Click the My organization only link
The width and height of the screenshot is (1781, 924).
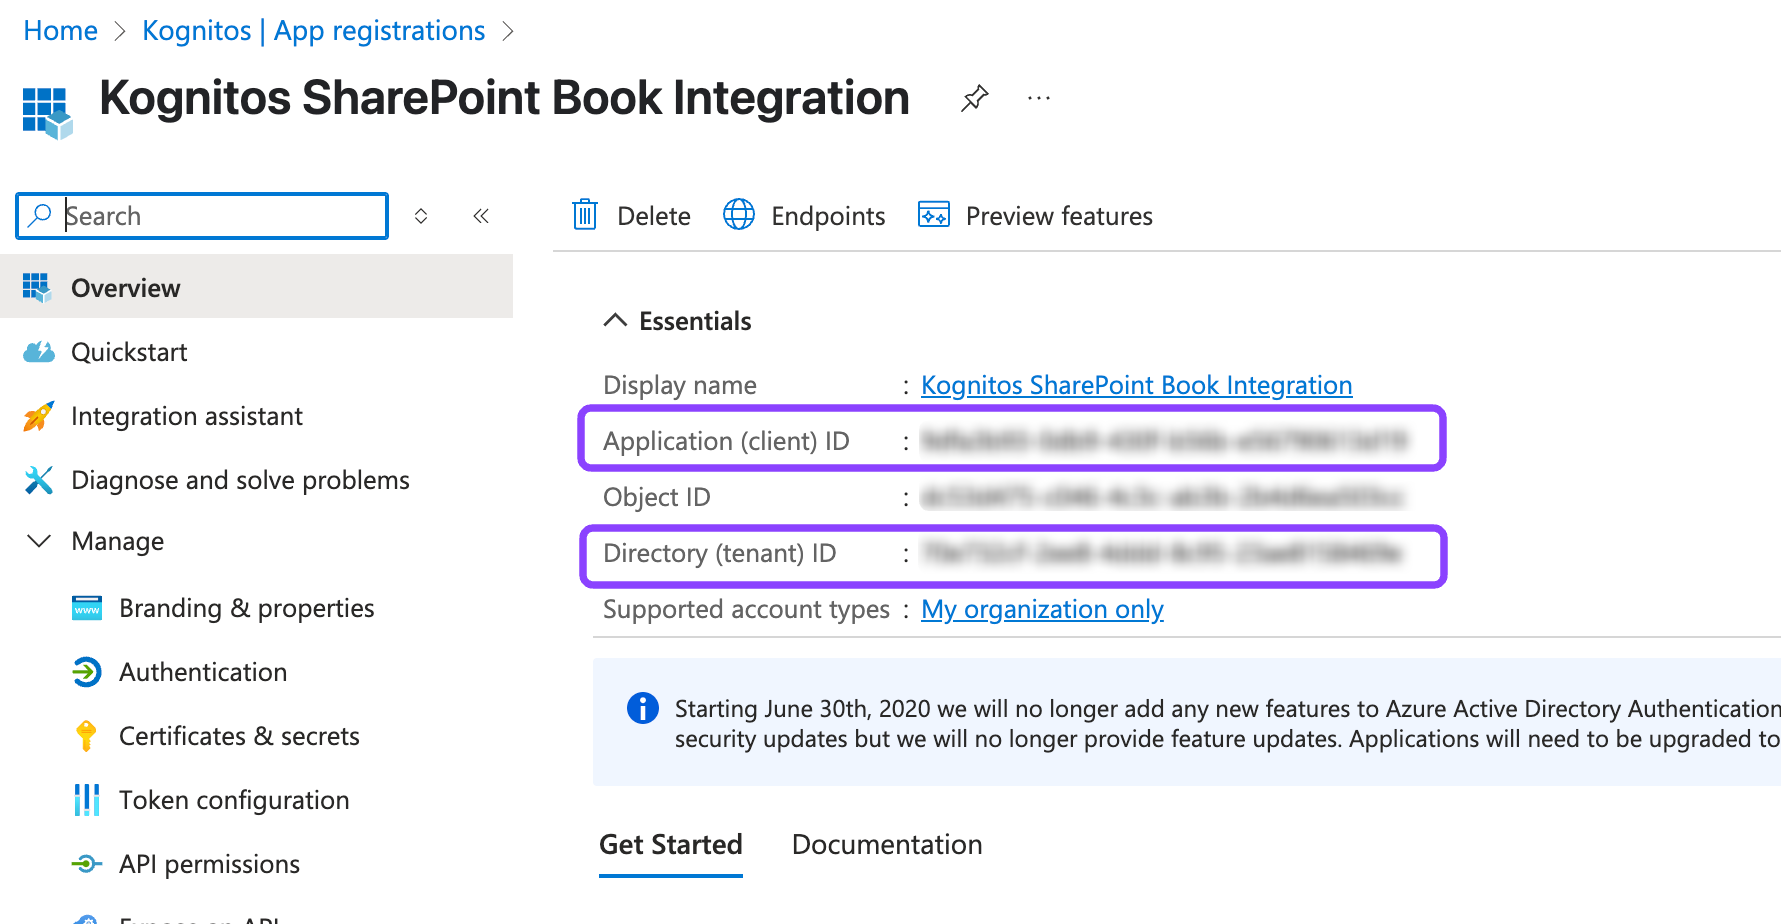click(x=1042, y=609)
